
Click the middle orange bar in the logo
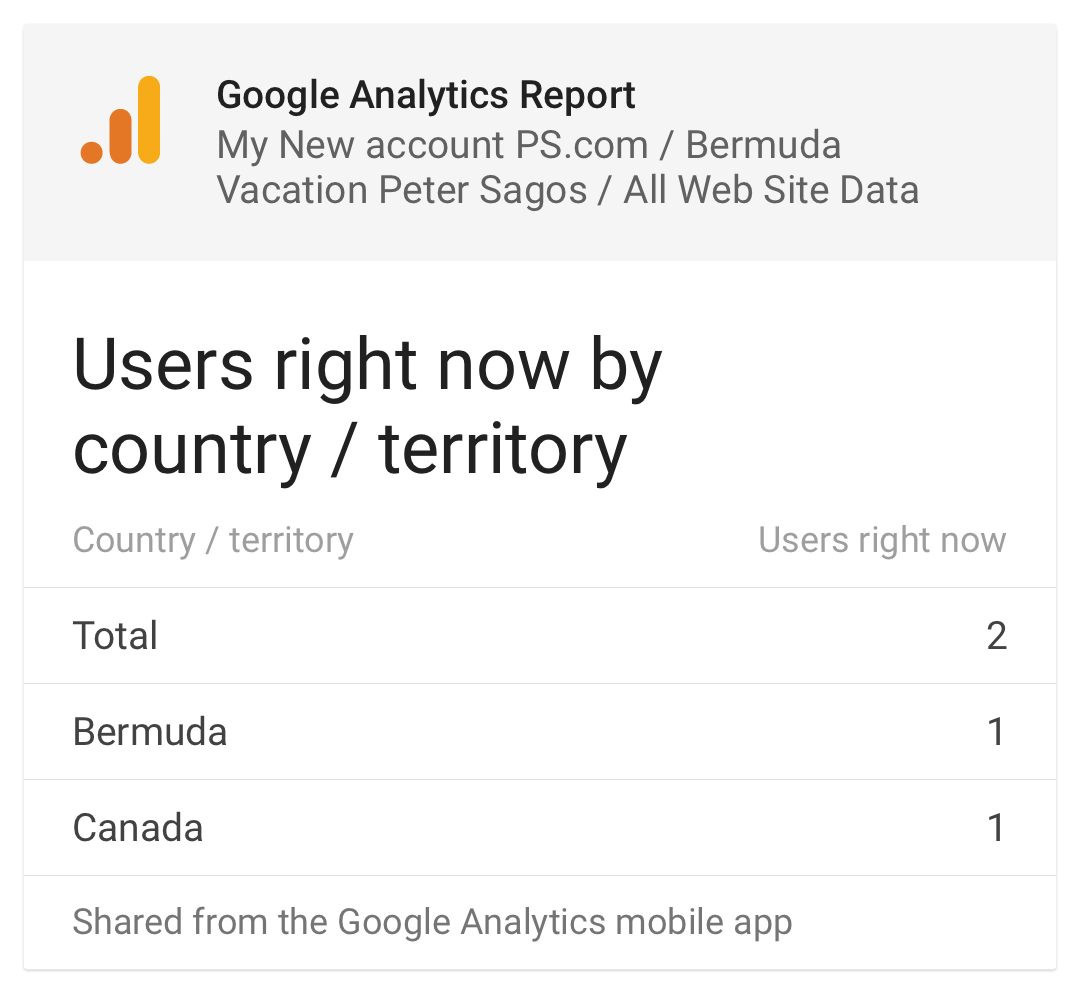[121, 136]
